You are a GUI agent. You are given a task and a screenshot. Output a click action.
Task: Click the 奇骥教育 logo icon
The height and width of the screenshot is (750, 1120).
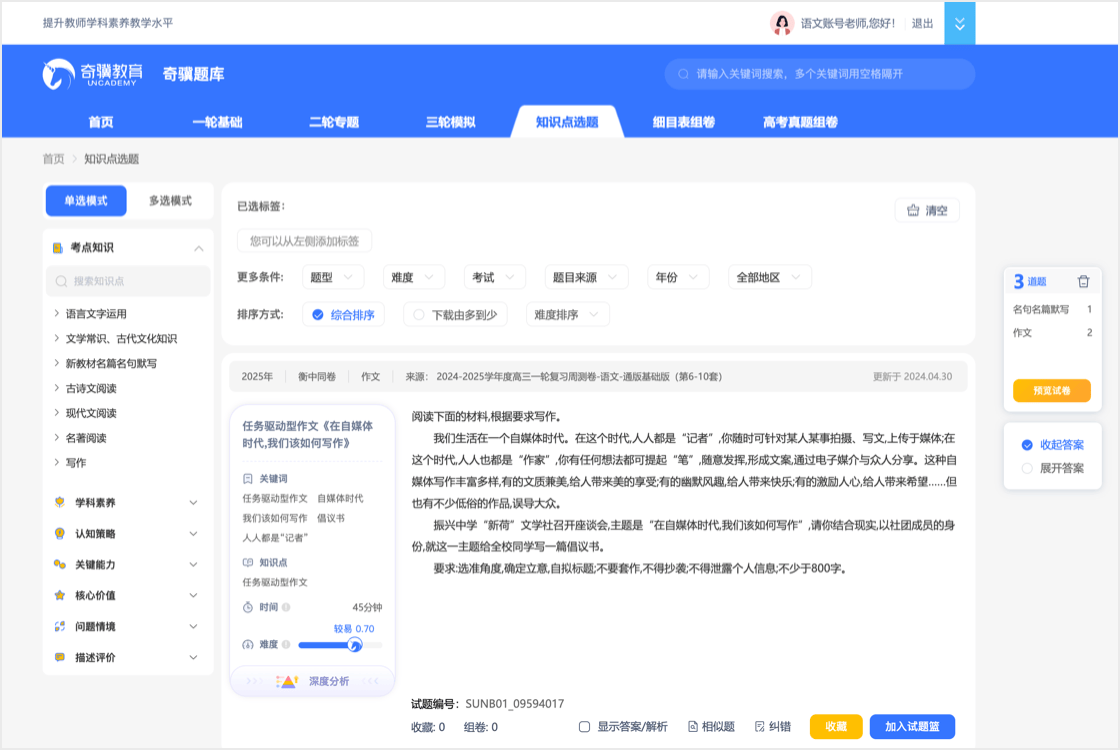tap(59, 74)
